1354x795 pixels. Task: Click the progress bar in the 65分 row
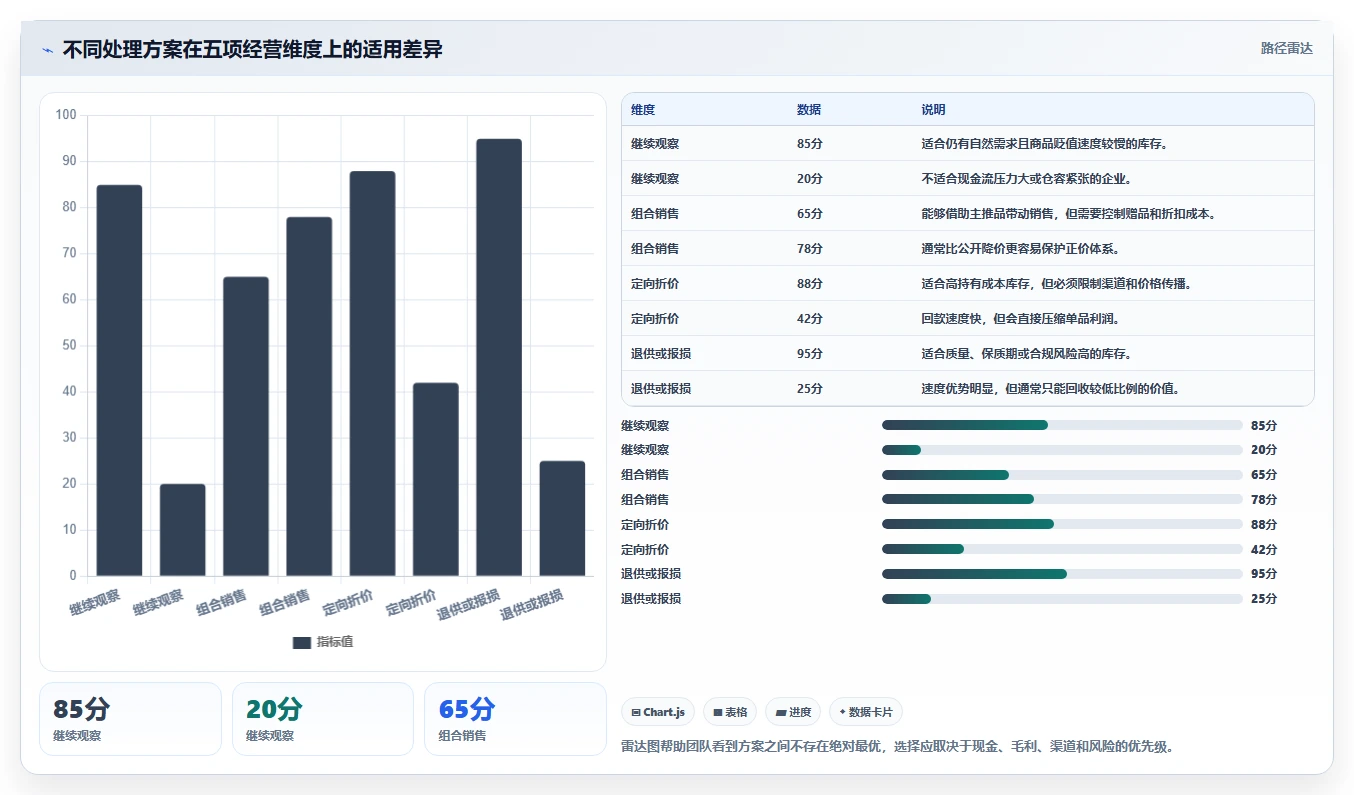click(1062, 475)
